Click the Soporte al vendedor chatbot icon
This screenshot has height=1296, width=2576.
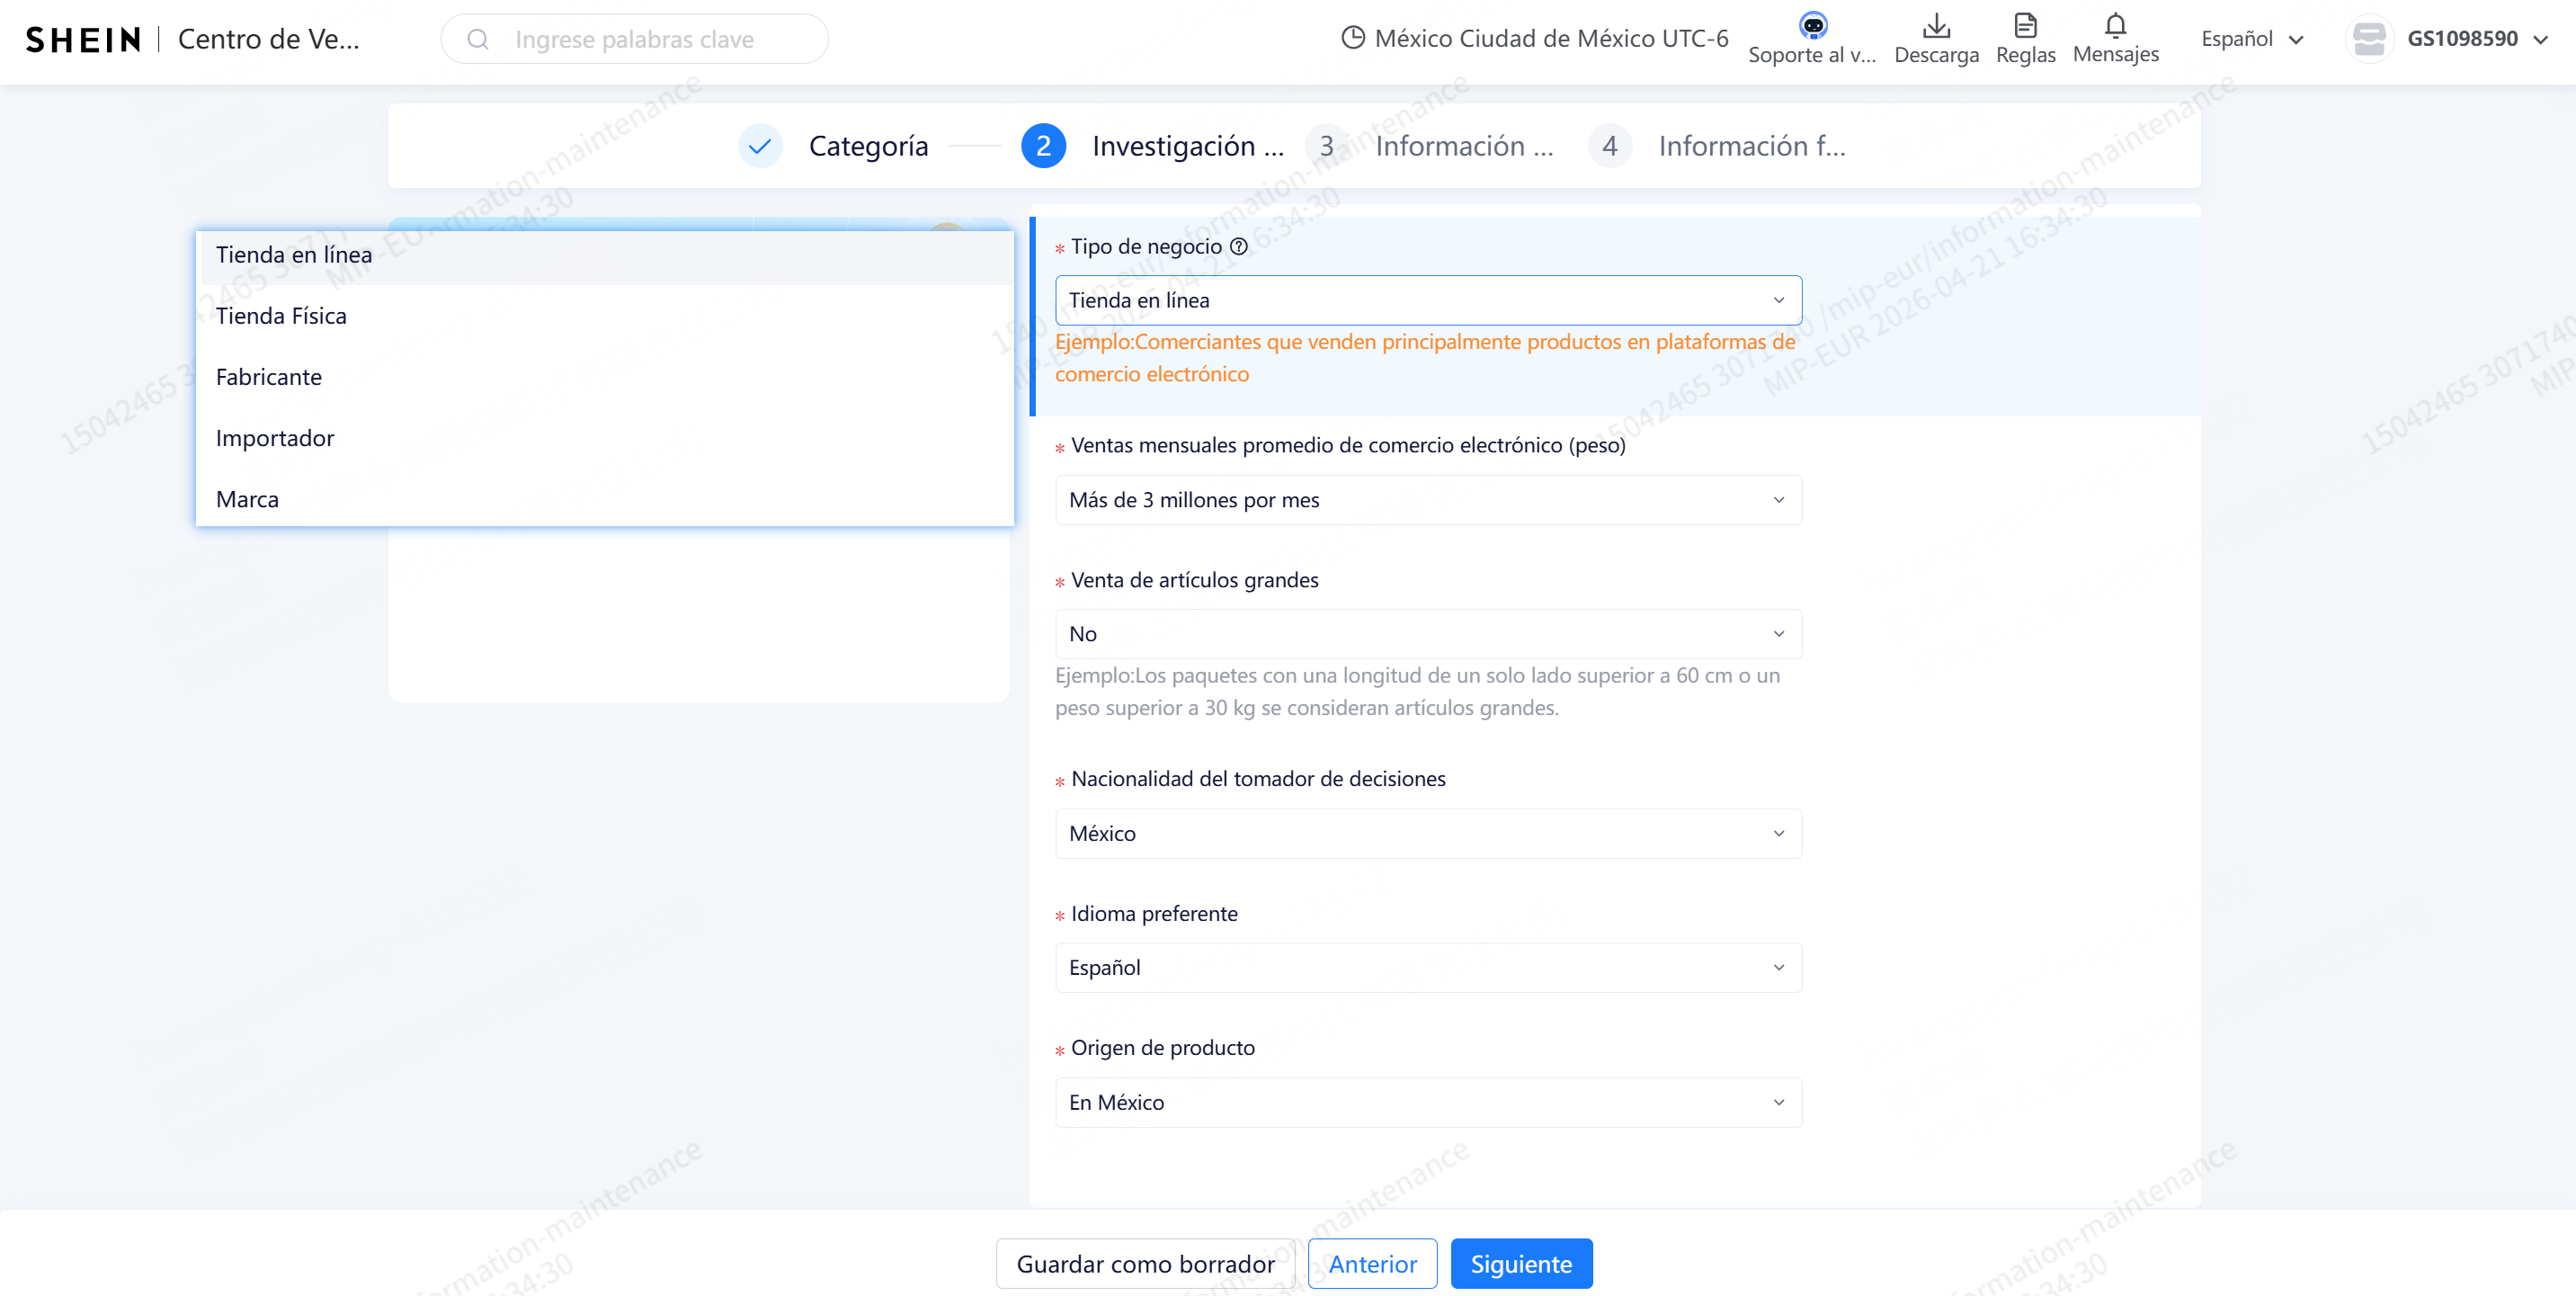[1813, 27]
